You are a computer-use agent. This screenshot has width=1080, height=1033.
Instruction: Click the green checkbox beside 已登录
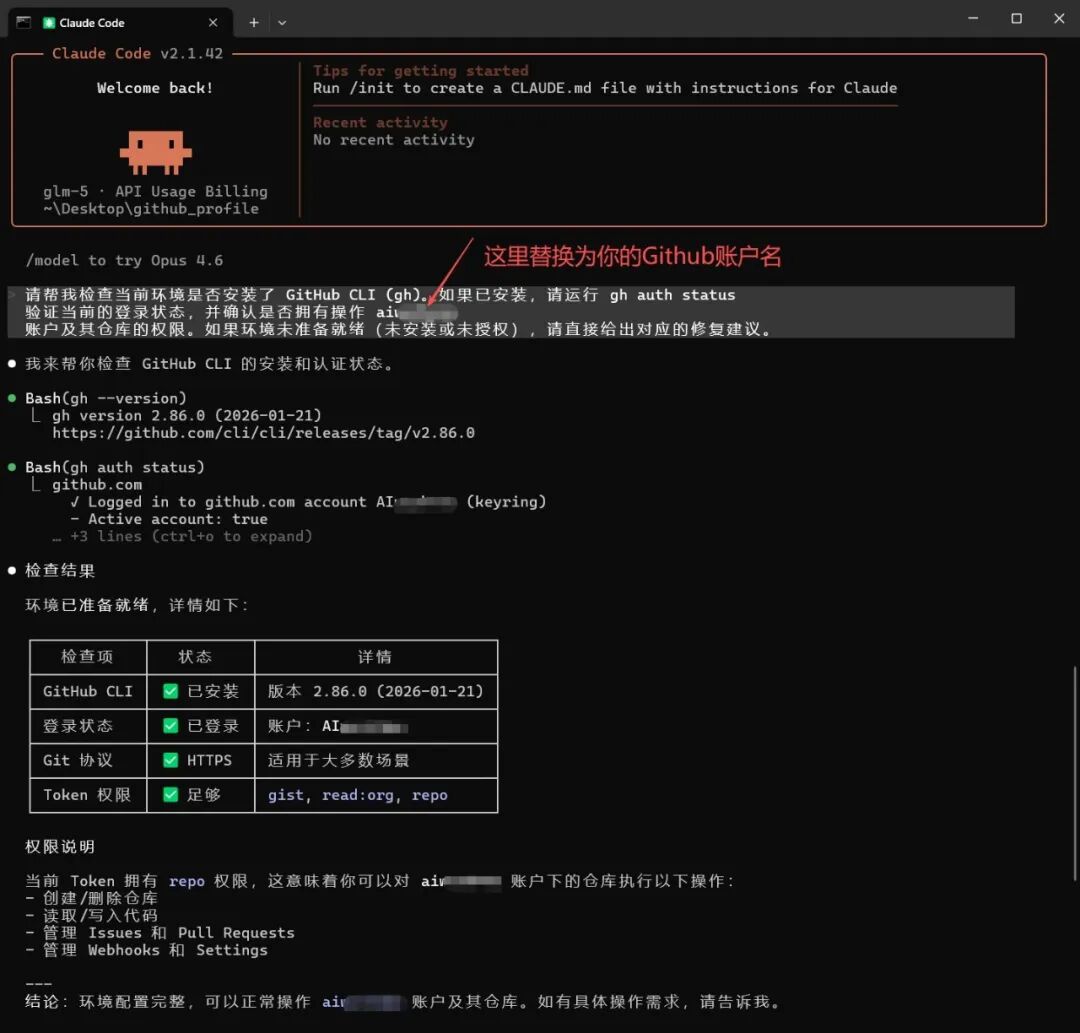[x=171, y=726]
